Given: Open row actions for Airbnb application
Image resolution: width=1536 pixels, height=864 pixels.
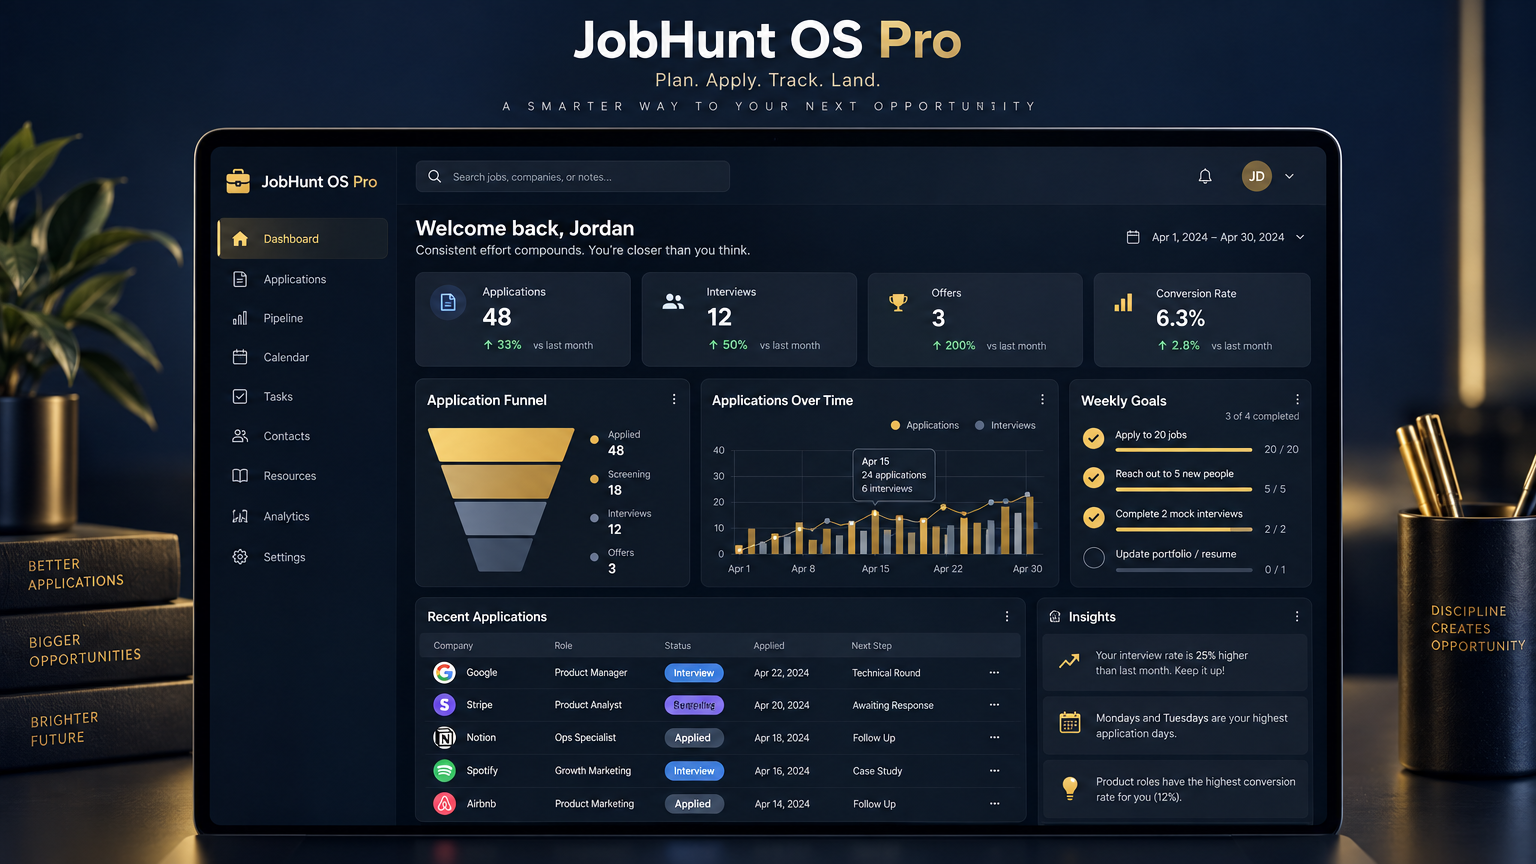Looking at the screenshot, I should pos(994,803).
